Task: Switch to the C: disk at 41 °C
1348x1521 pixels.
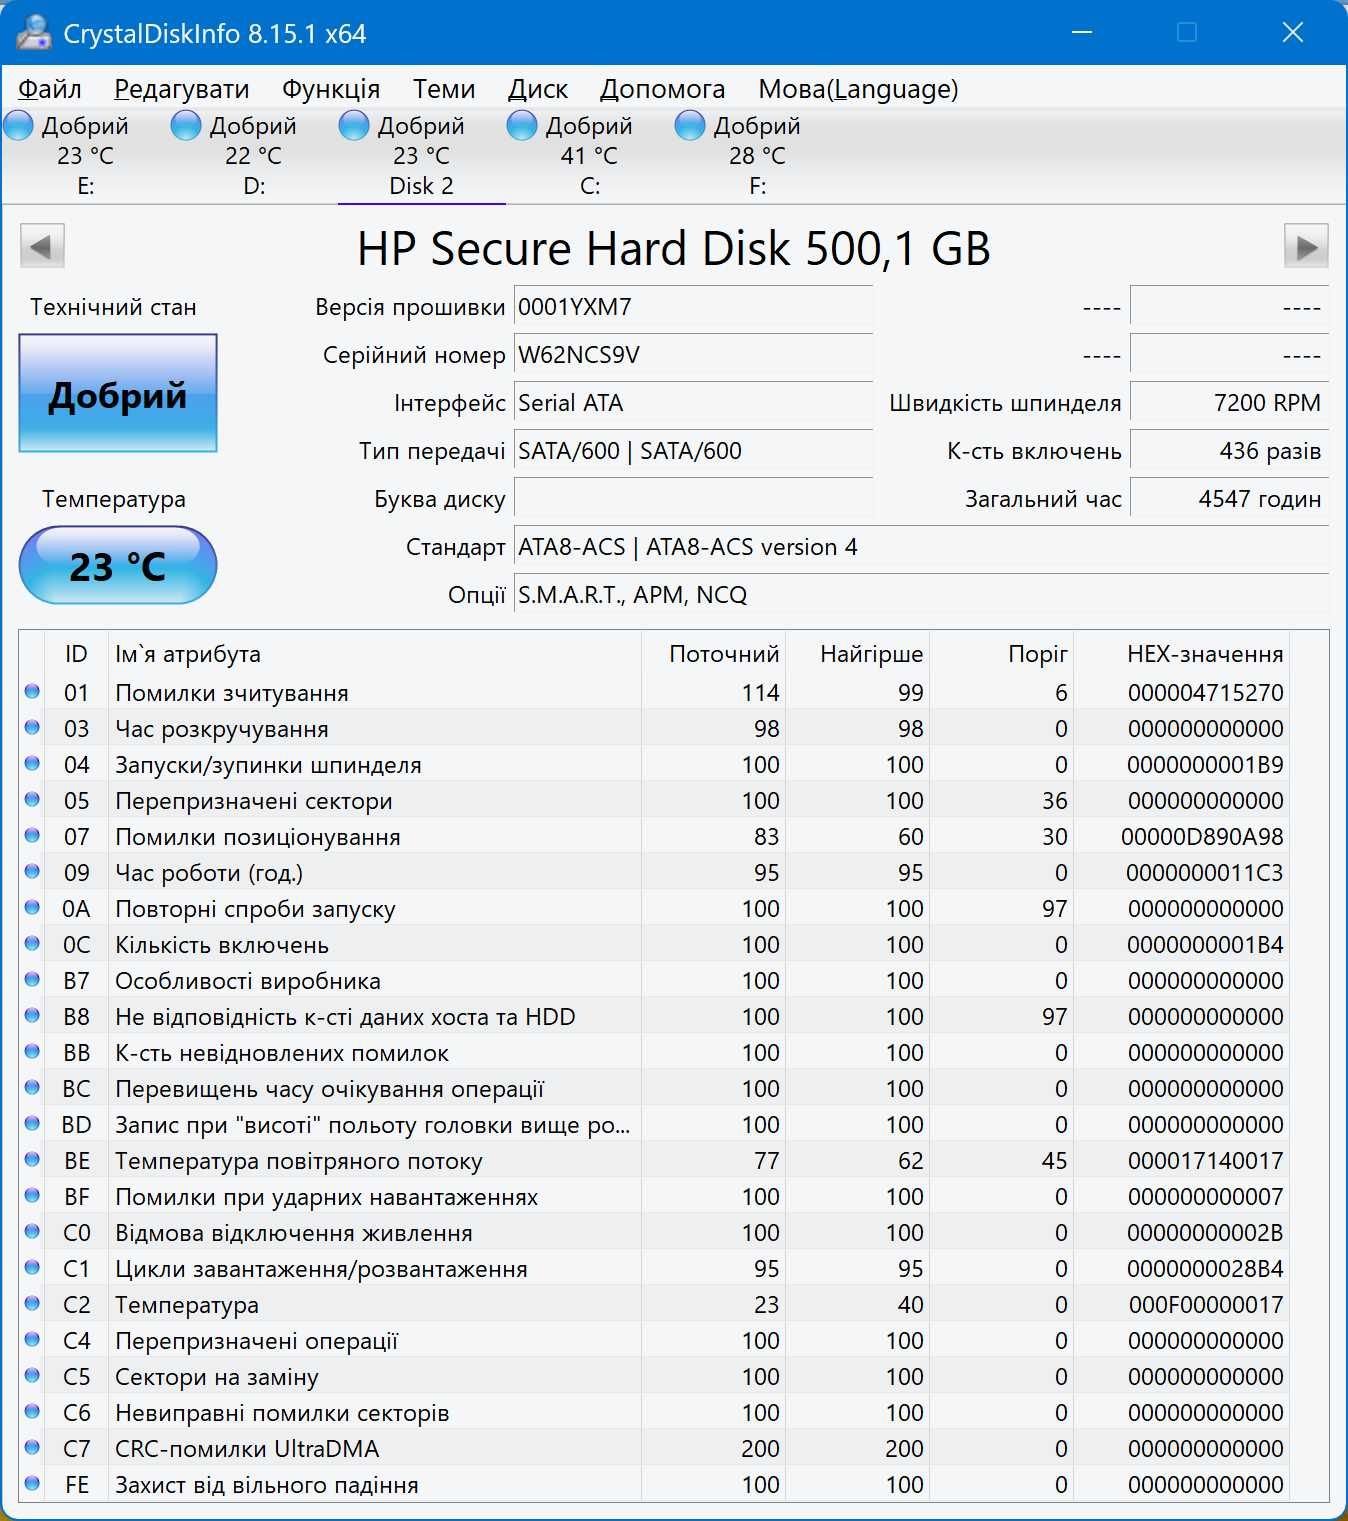Action: click(590, 156)
